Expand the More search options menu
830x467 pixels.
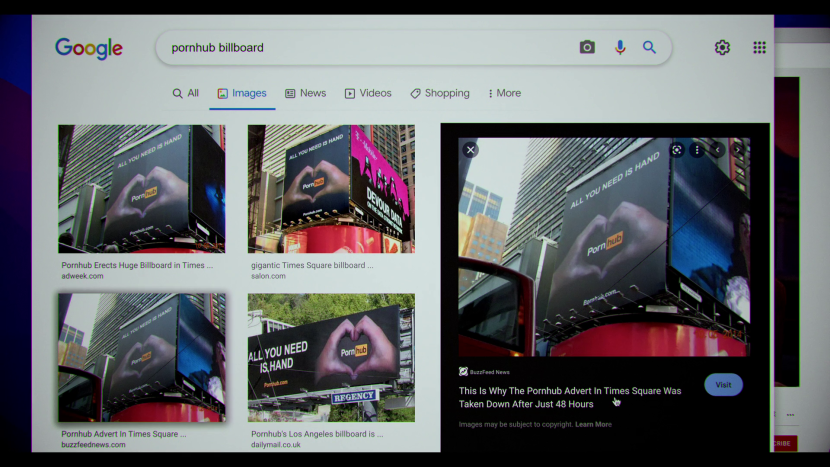point(504,93)
